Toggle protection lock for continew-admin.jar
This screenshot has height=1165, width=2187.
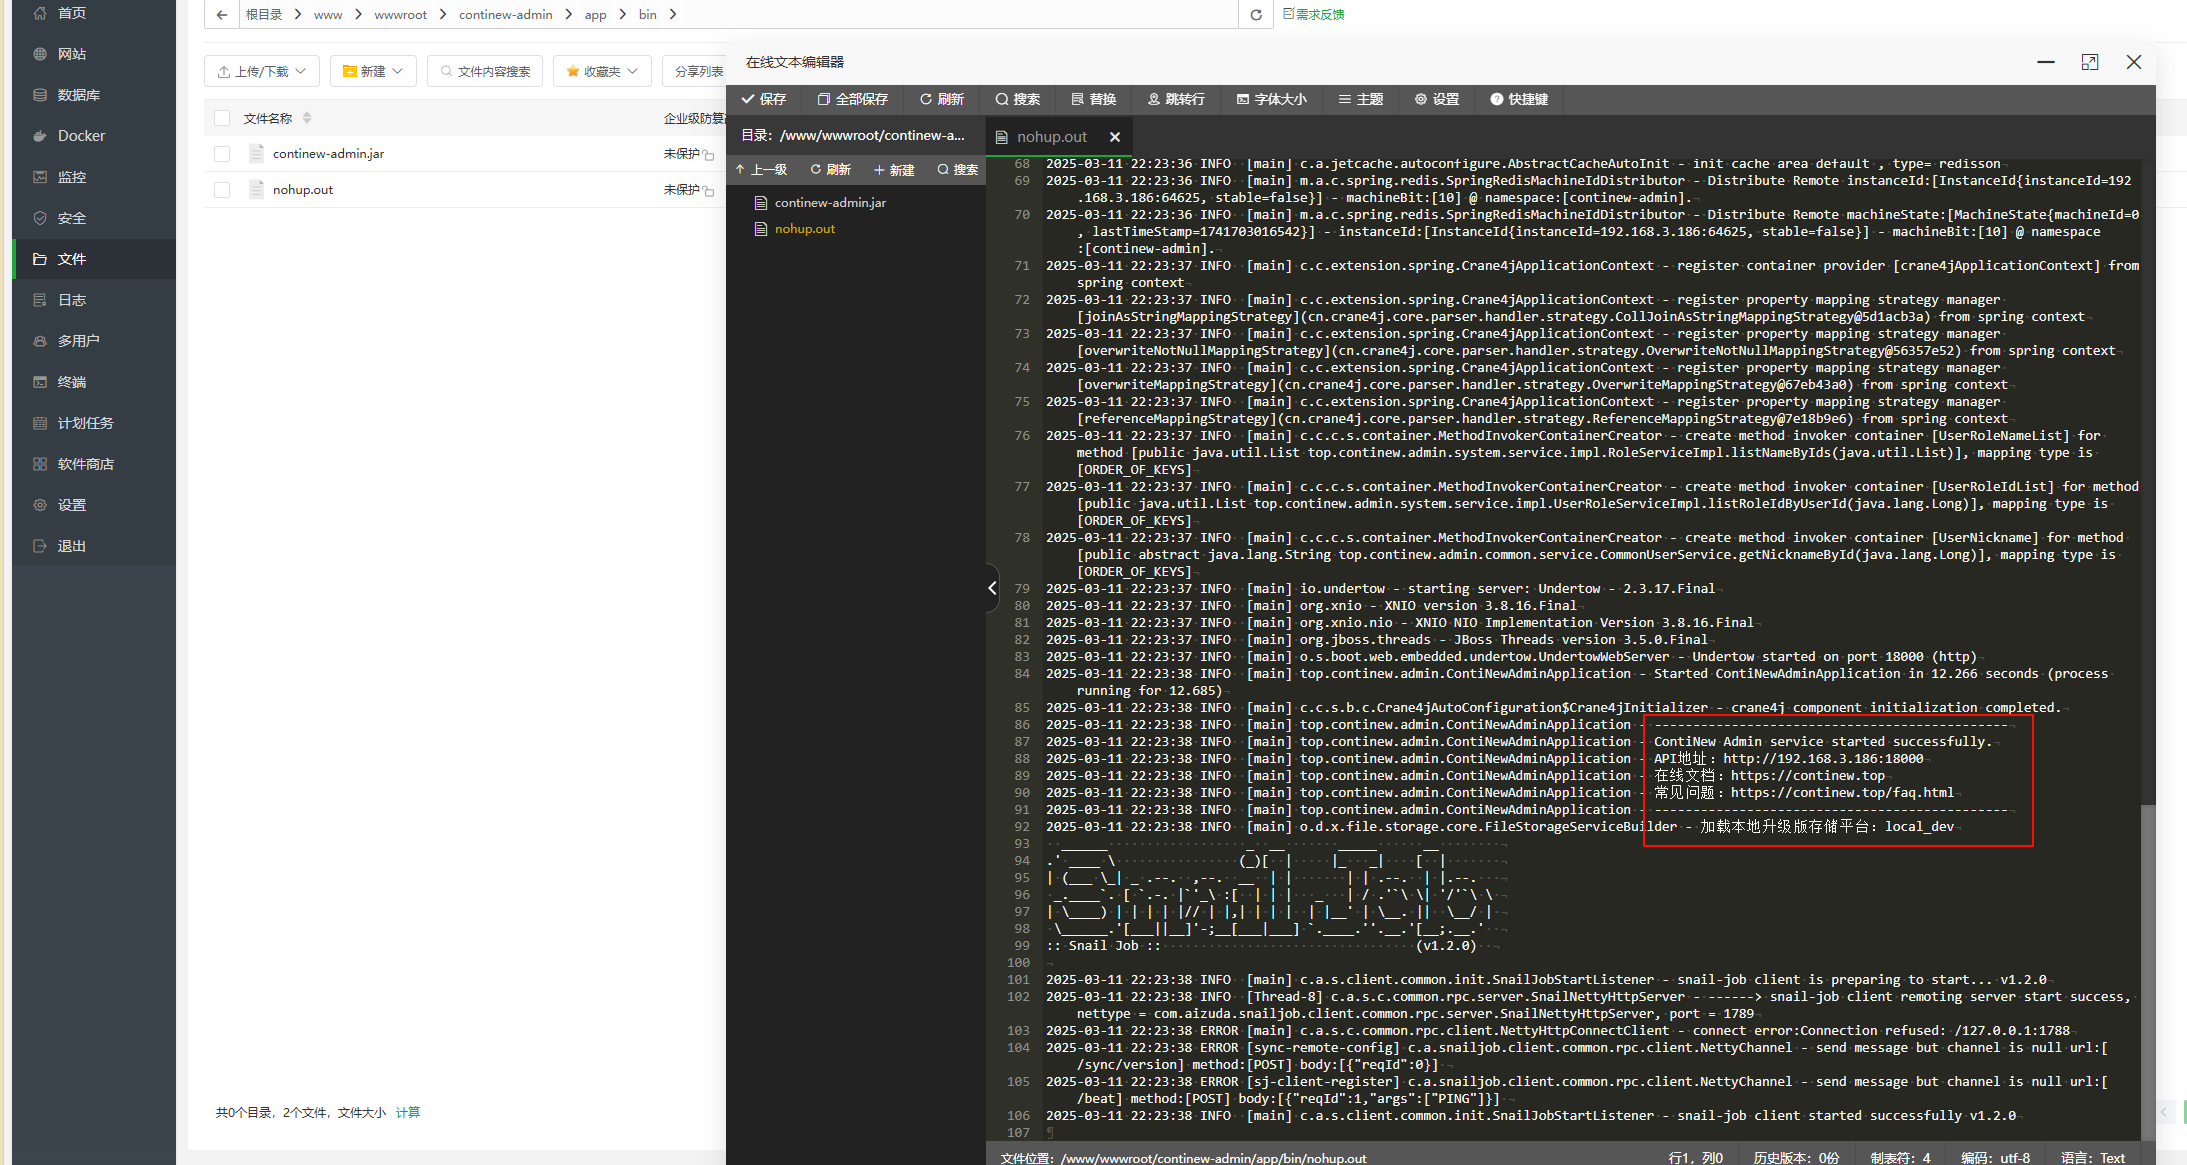[708, 155]
